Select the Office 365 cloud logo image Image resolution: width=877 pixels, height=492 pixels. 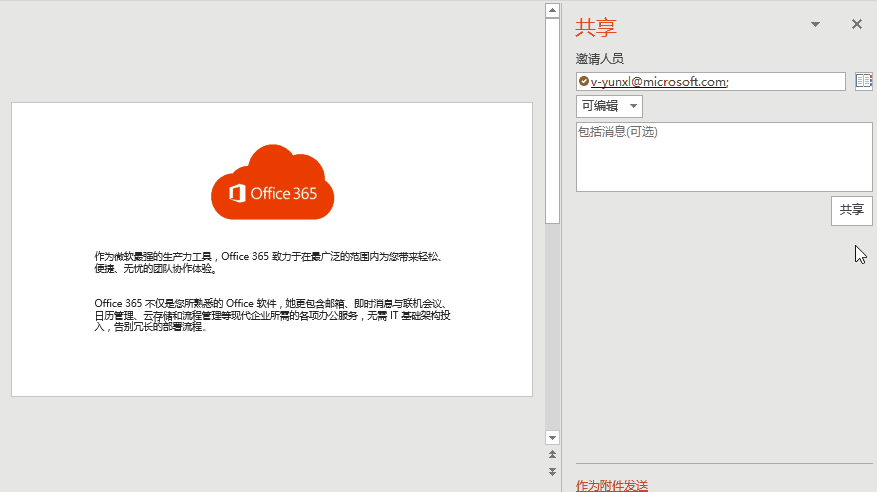click(272, 182)
